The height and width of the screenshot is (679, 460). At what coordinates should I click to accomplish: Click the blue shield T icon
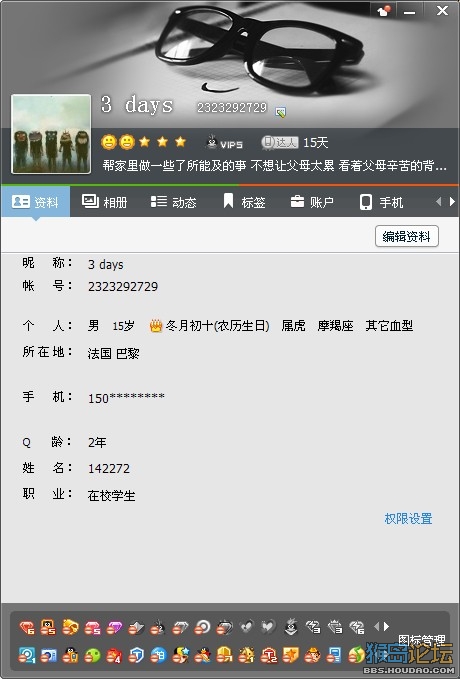(136, 655)
